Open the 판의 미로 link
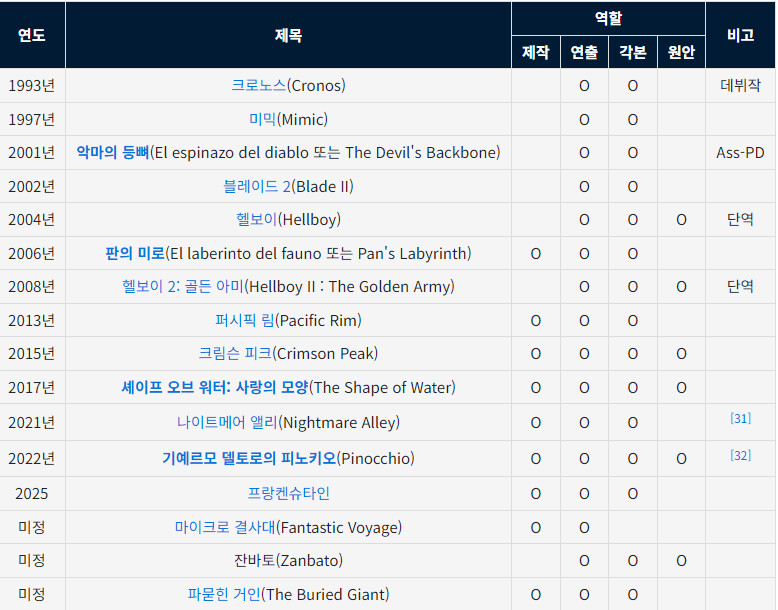This screenshot has height=610, width=778. tap(135, 254)
